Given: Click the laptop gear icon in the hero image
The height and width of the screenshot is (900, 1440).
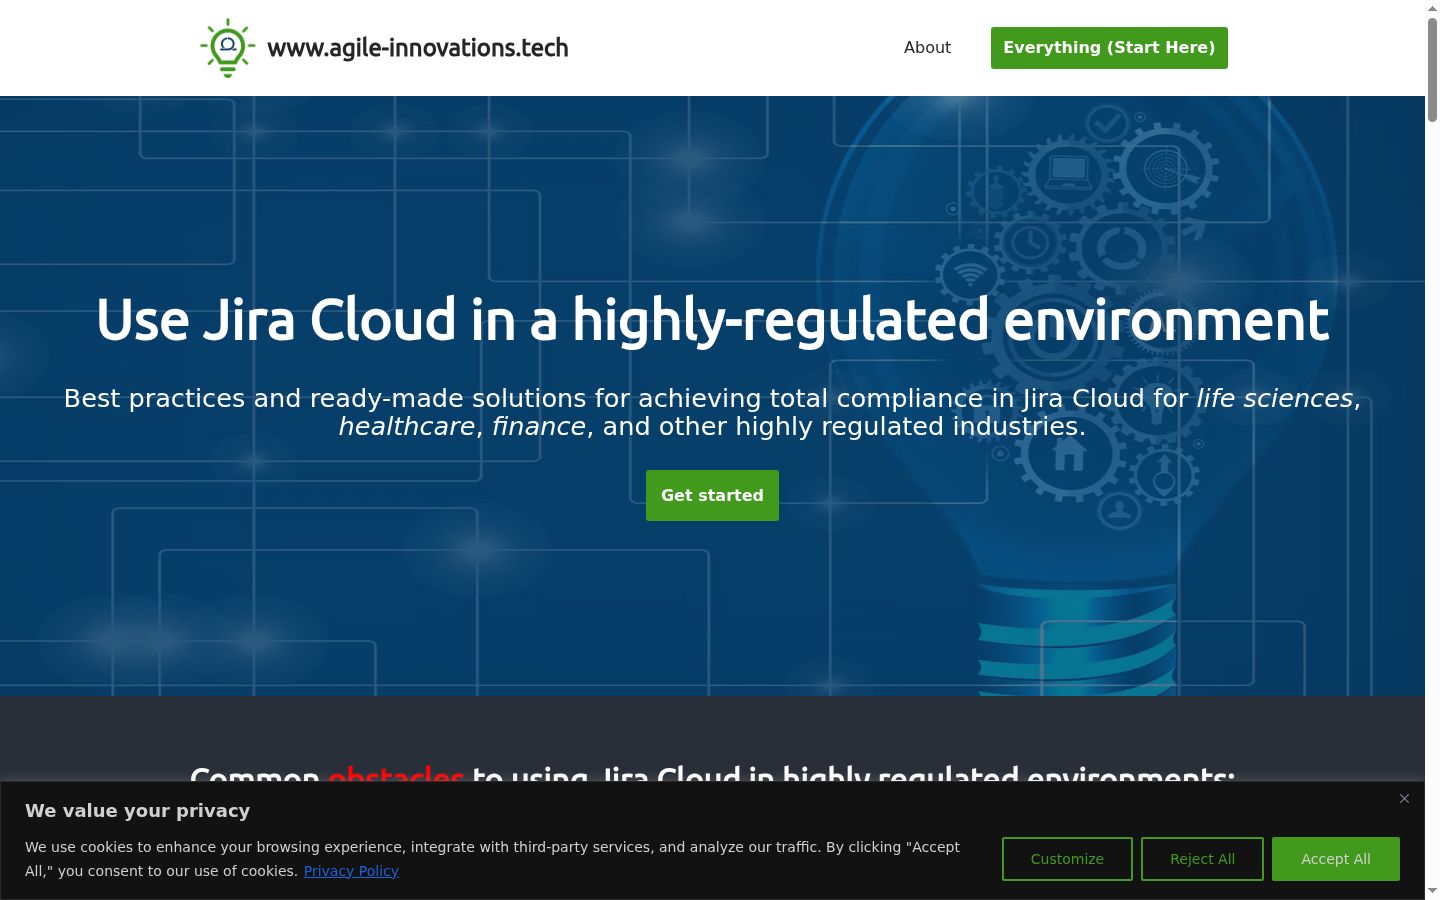Looking at the screenshot, I should coord(1068,174).
